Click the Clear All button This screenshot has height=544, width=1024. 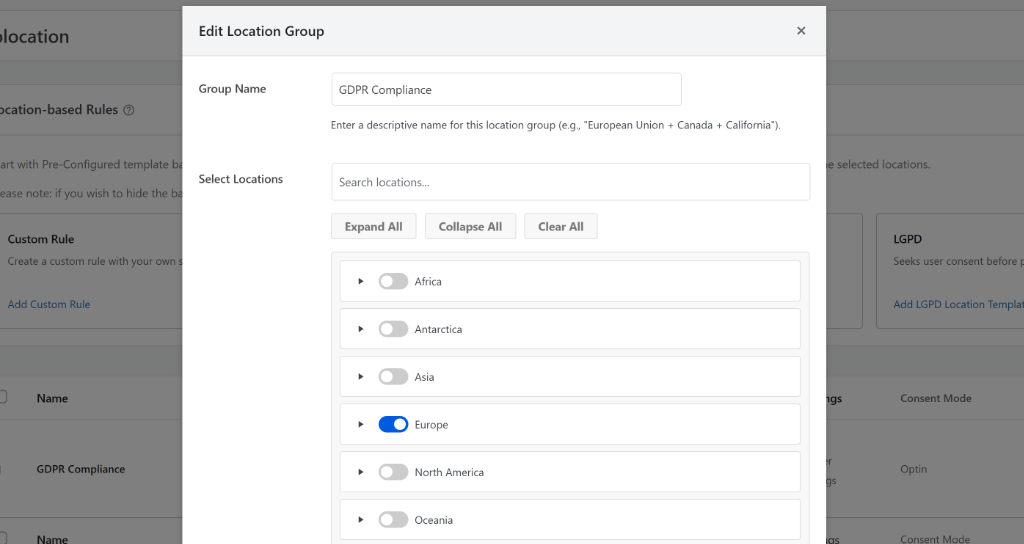click(560, 227)
